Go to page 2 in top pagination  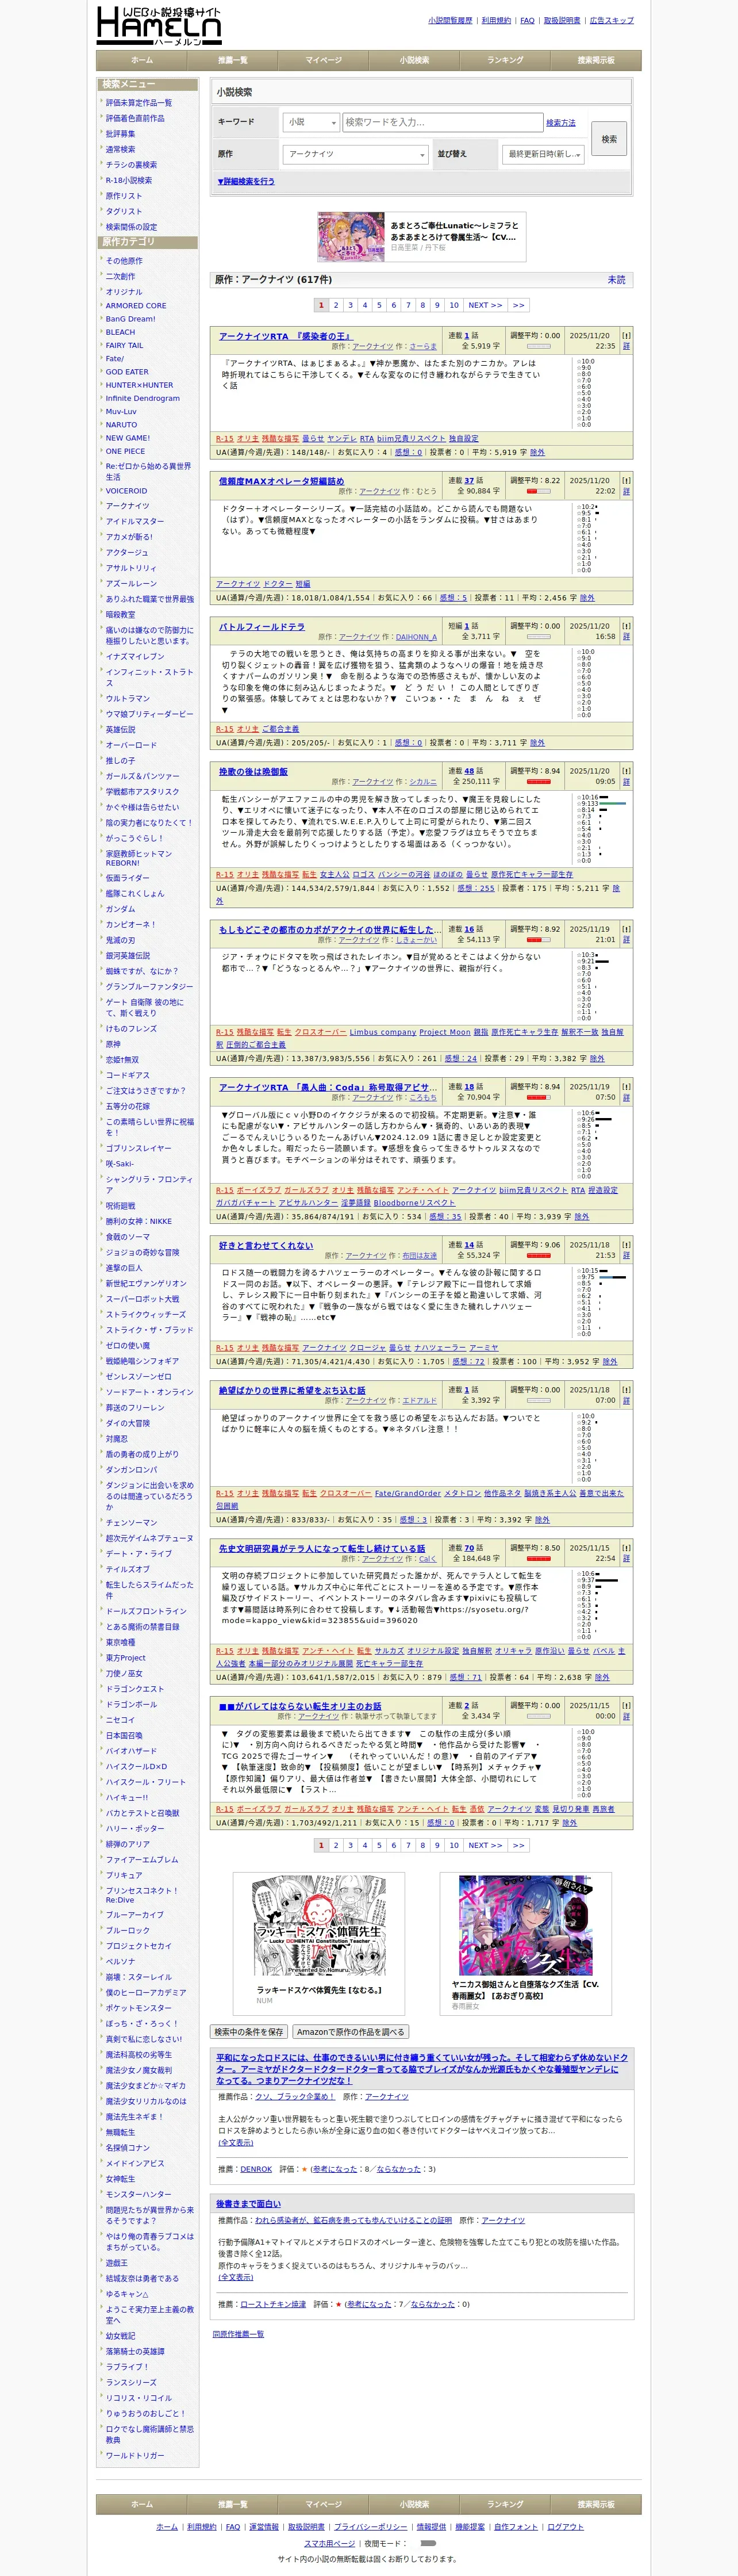coord(336,305)
